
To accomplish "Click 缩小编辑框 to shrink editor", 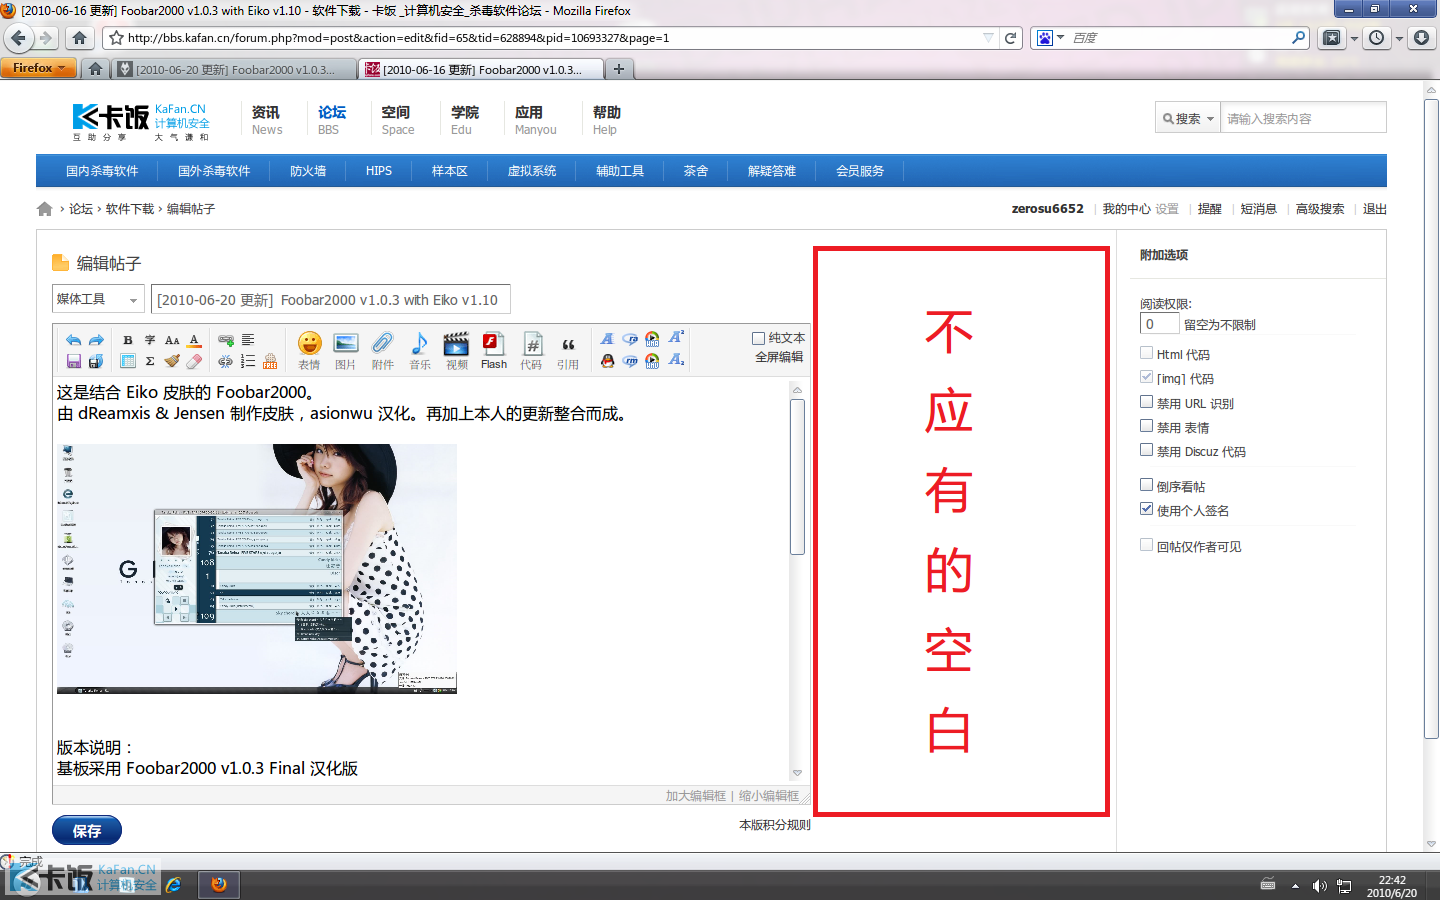I will (x=769, y=796).
